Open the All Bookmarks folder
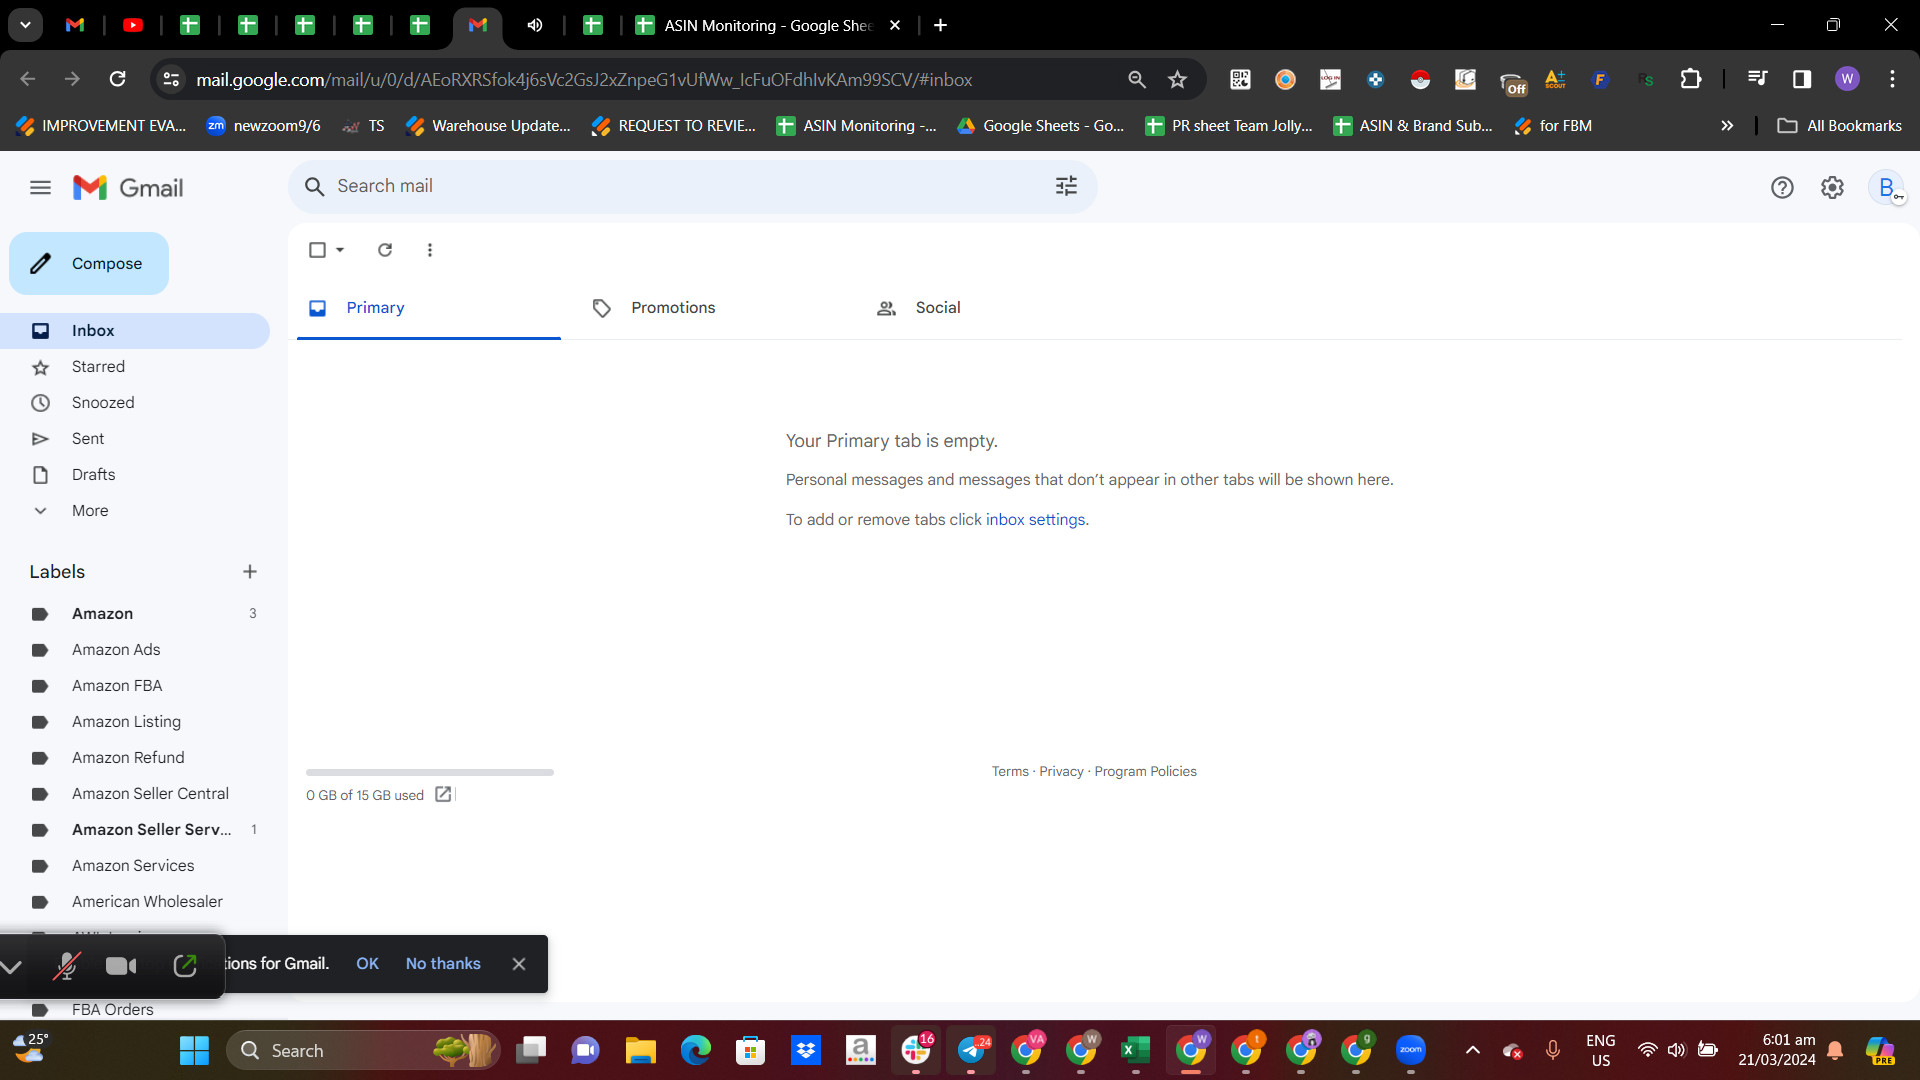This screenshot has height=1080, width=1920. click(1839, 126)
